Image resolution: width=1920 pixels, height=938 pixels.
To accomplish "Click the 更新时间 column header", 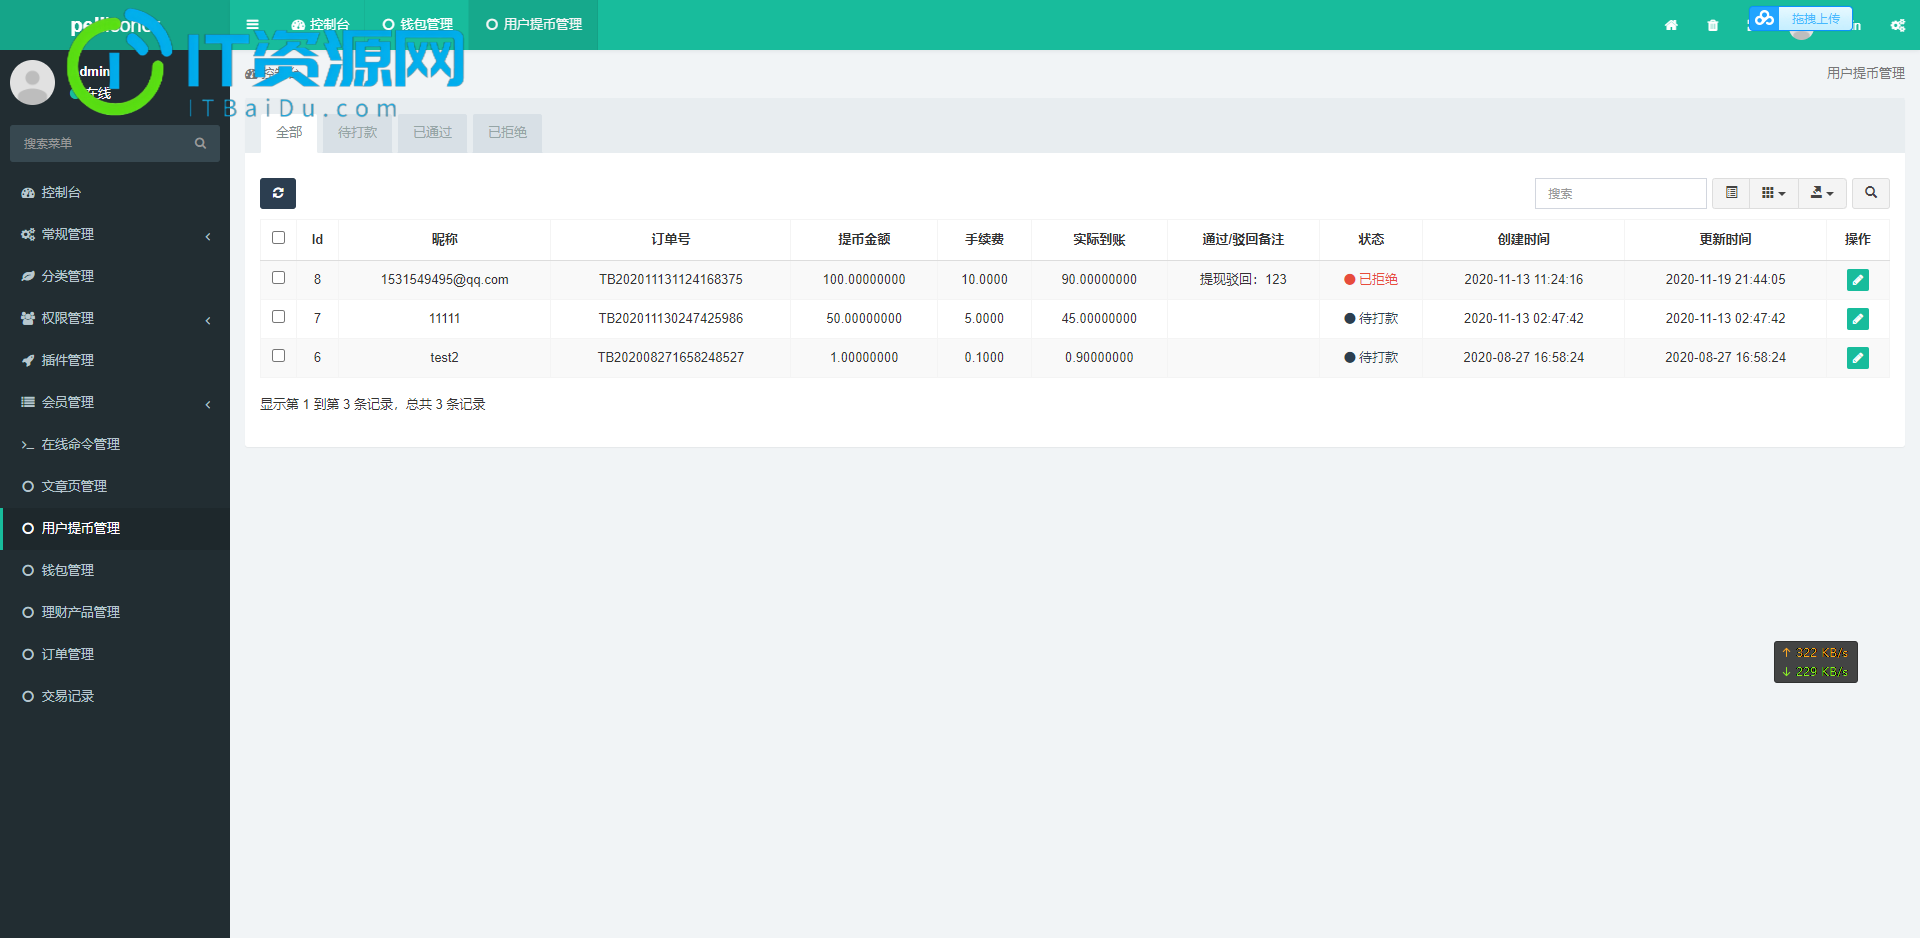I will 1725,239.
